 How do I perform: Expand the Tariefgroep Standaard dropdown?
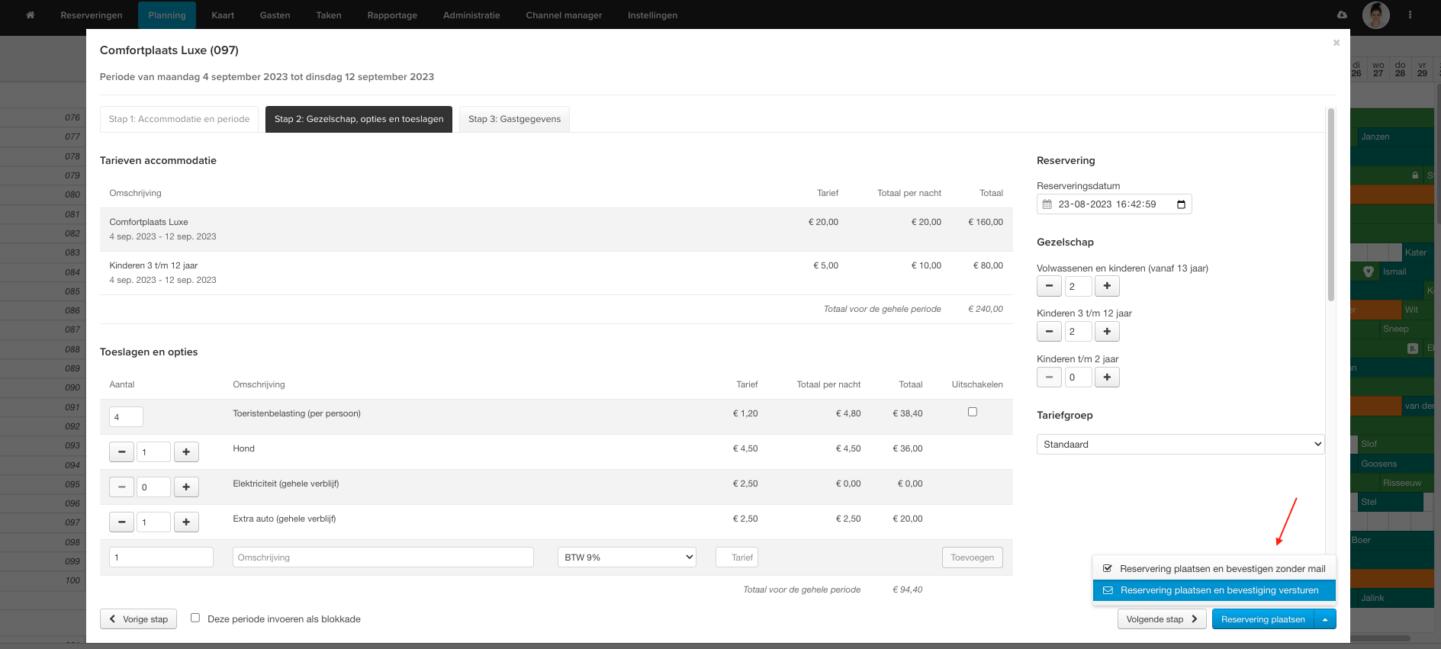tap(1180, 444)
